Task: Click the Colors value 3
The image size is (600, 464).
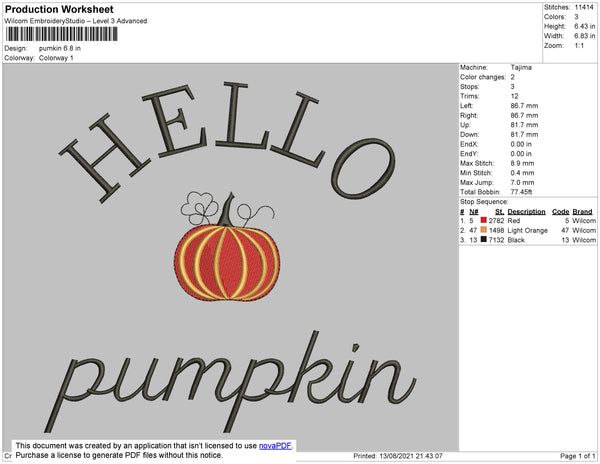Action: tap(576, 17)
